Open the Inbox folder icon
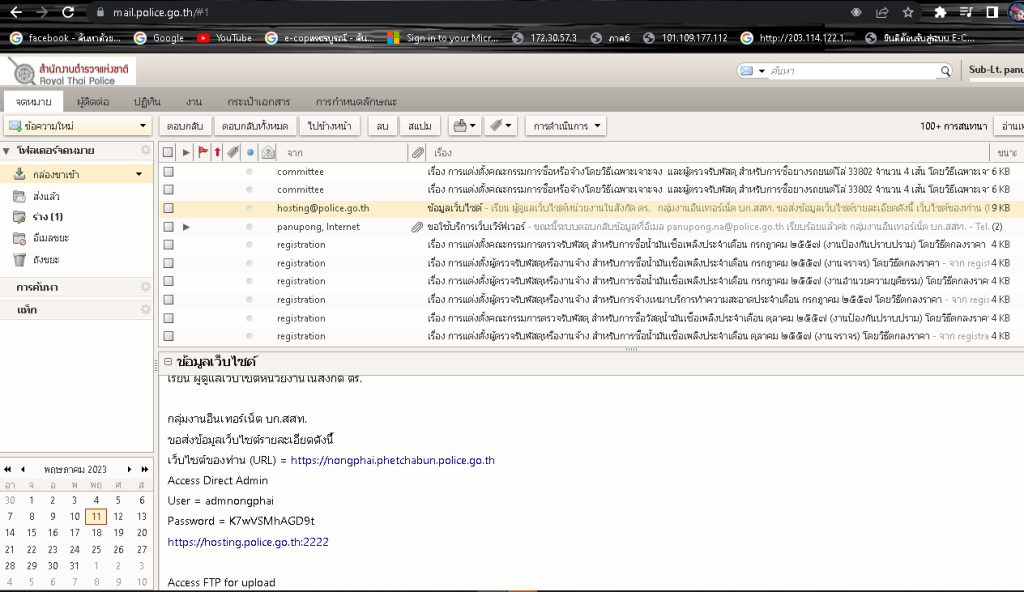The width and height of the screenshot is (1024, 592). click(x=20, y=174)
